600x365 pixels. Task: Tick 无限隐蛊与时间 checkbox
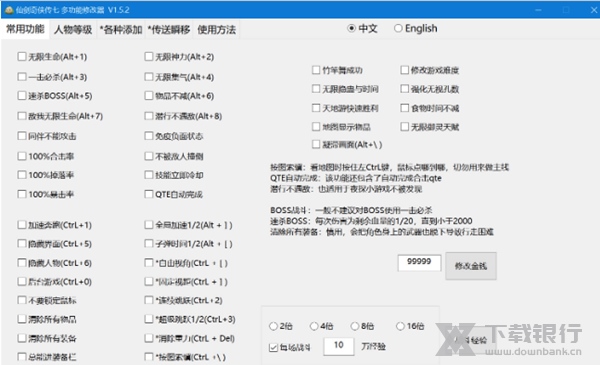(x=316, y=89)
